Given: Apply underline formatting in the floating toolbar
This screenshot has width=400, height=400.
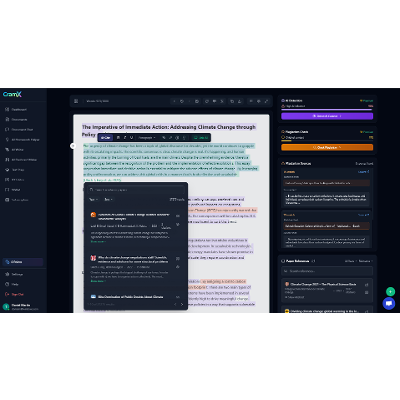Looking at the screenshot, I should (131, 137).
